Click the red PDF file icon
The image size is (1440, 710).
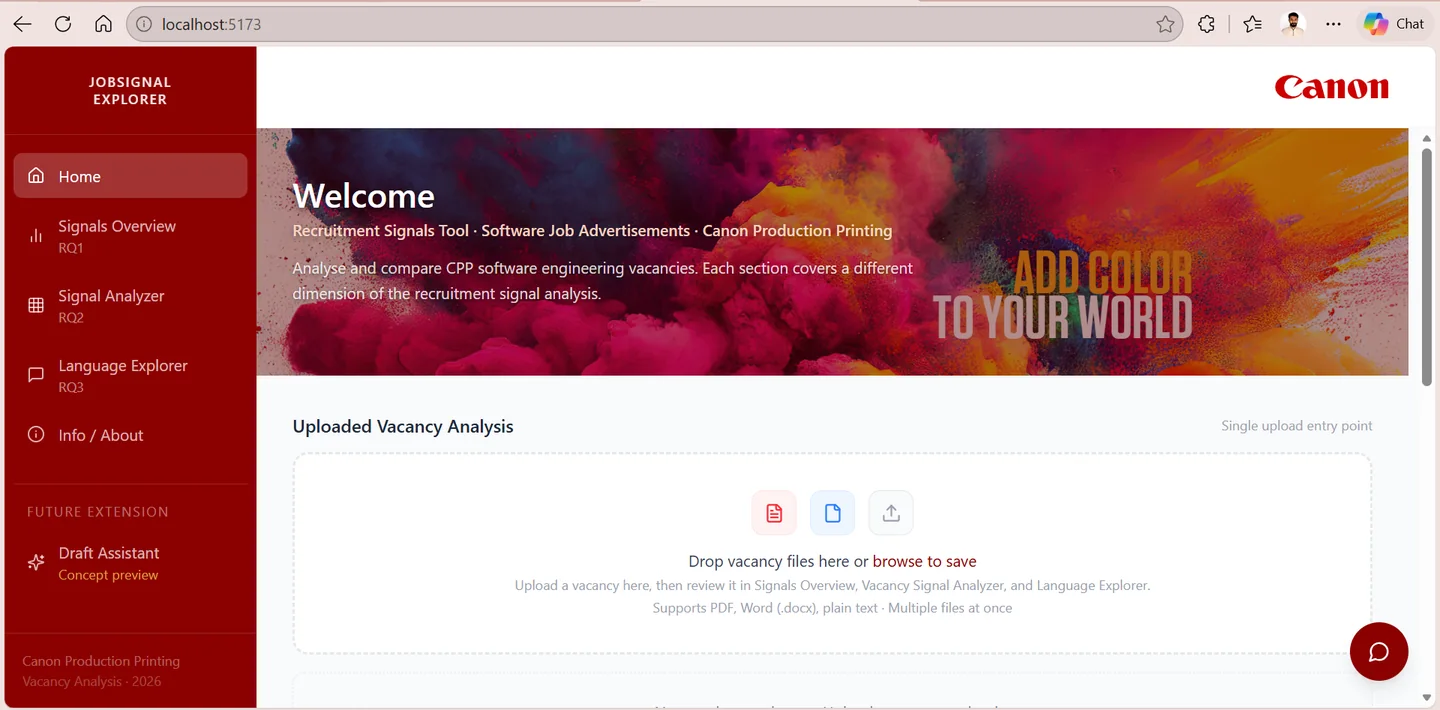[x=774, y=513]
